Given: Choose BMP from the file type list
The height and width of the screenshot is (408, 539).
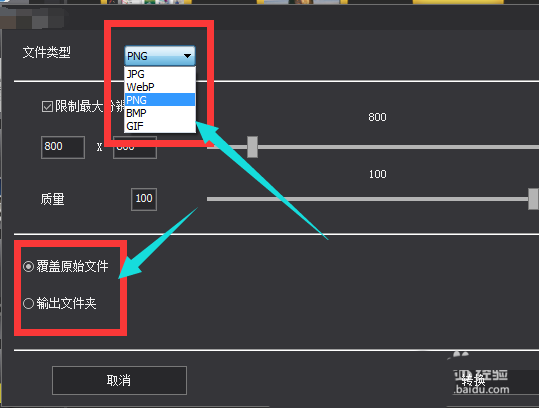Looking at the screenshot, I should click(160, 113).
